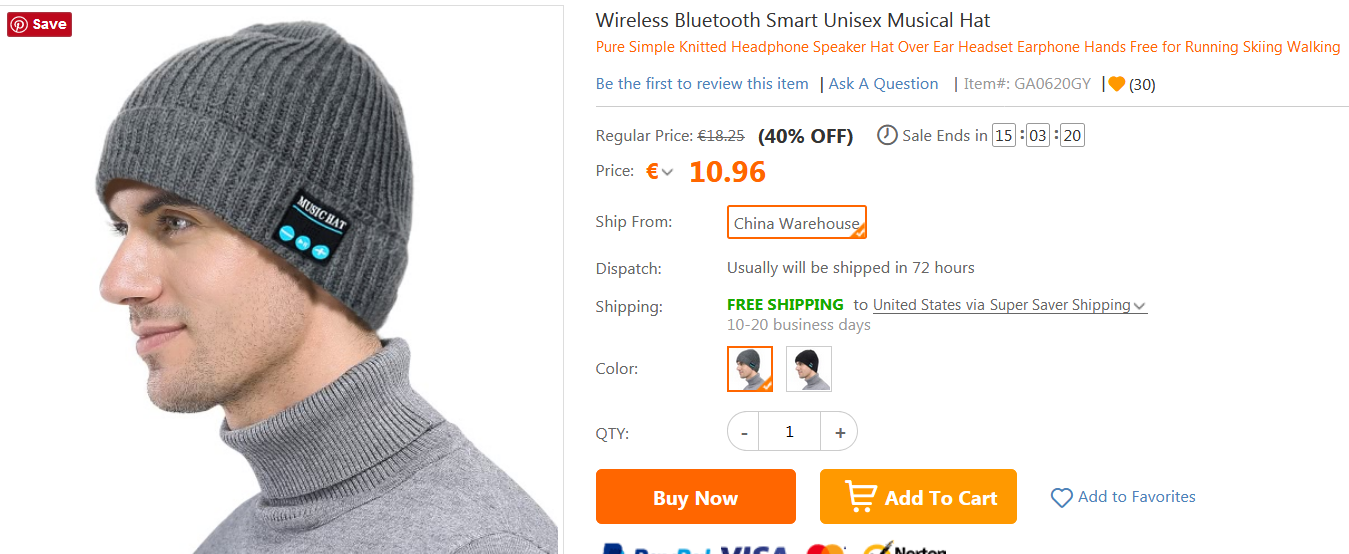The height and width of the screenshot is (554, 1349).
Task: Click the orange heart likes icon
Action: pos(1117,84)
